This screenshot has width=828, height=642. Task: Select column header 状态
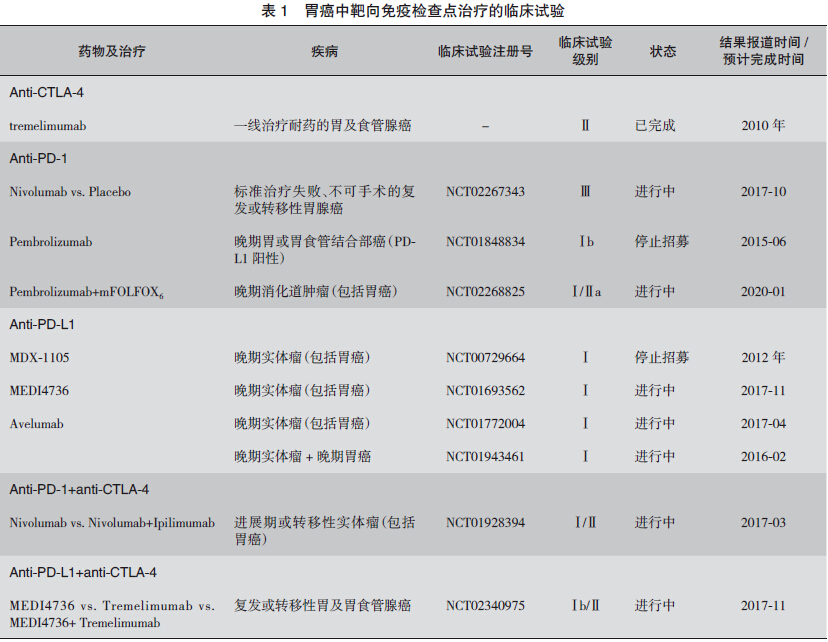coord(663,51)
